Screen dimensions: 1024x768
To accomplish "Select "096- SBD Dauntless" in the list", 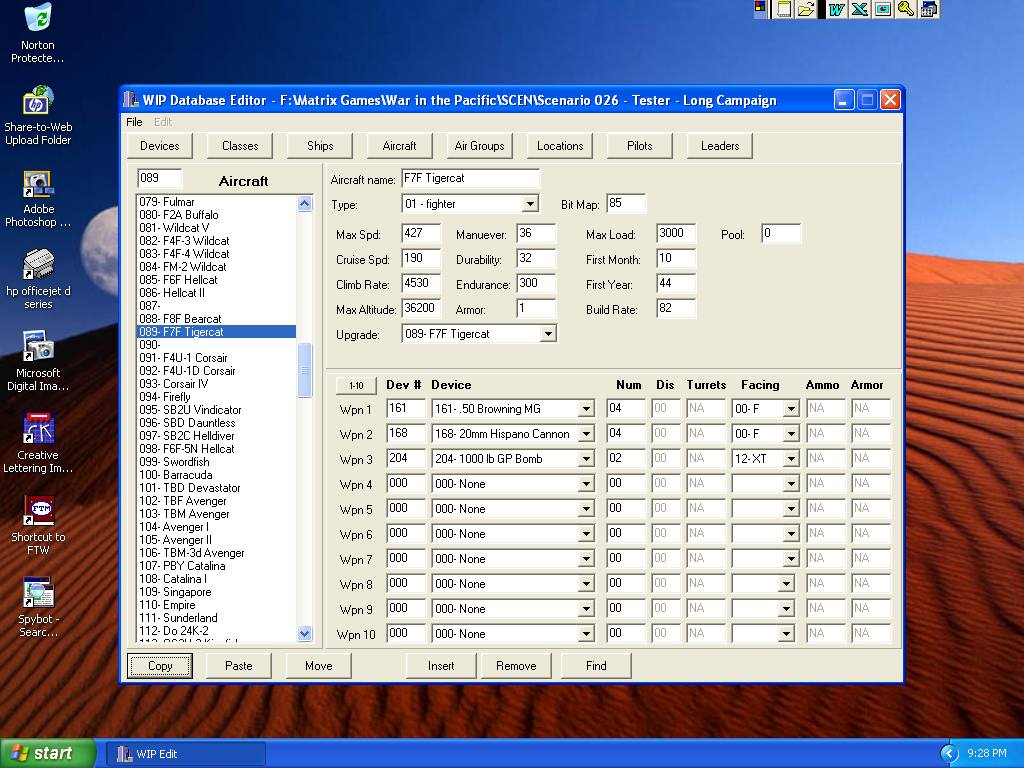I will [216, 423].
